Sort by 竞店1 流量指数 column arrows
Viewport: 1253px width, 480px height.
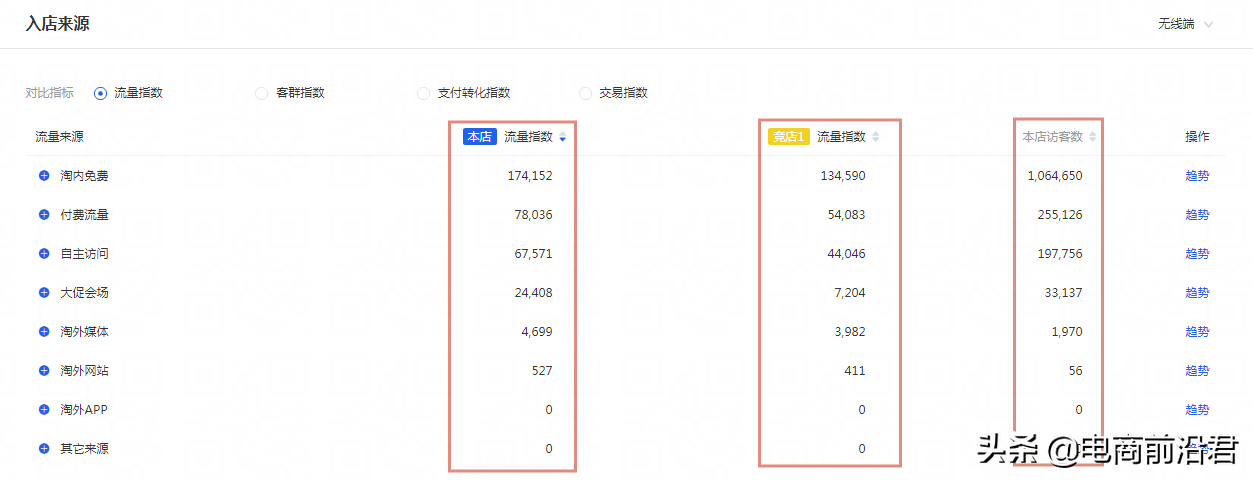tap(876, 137)
